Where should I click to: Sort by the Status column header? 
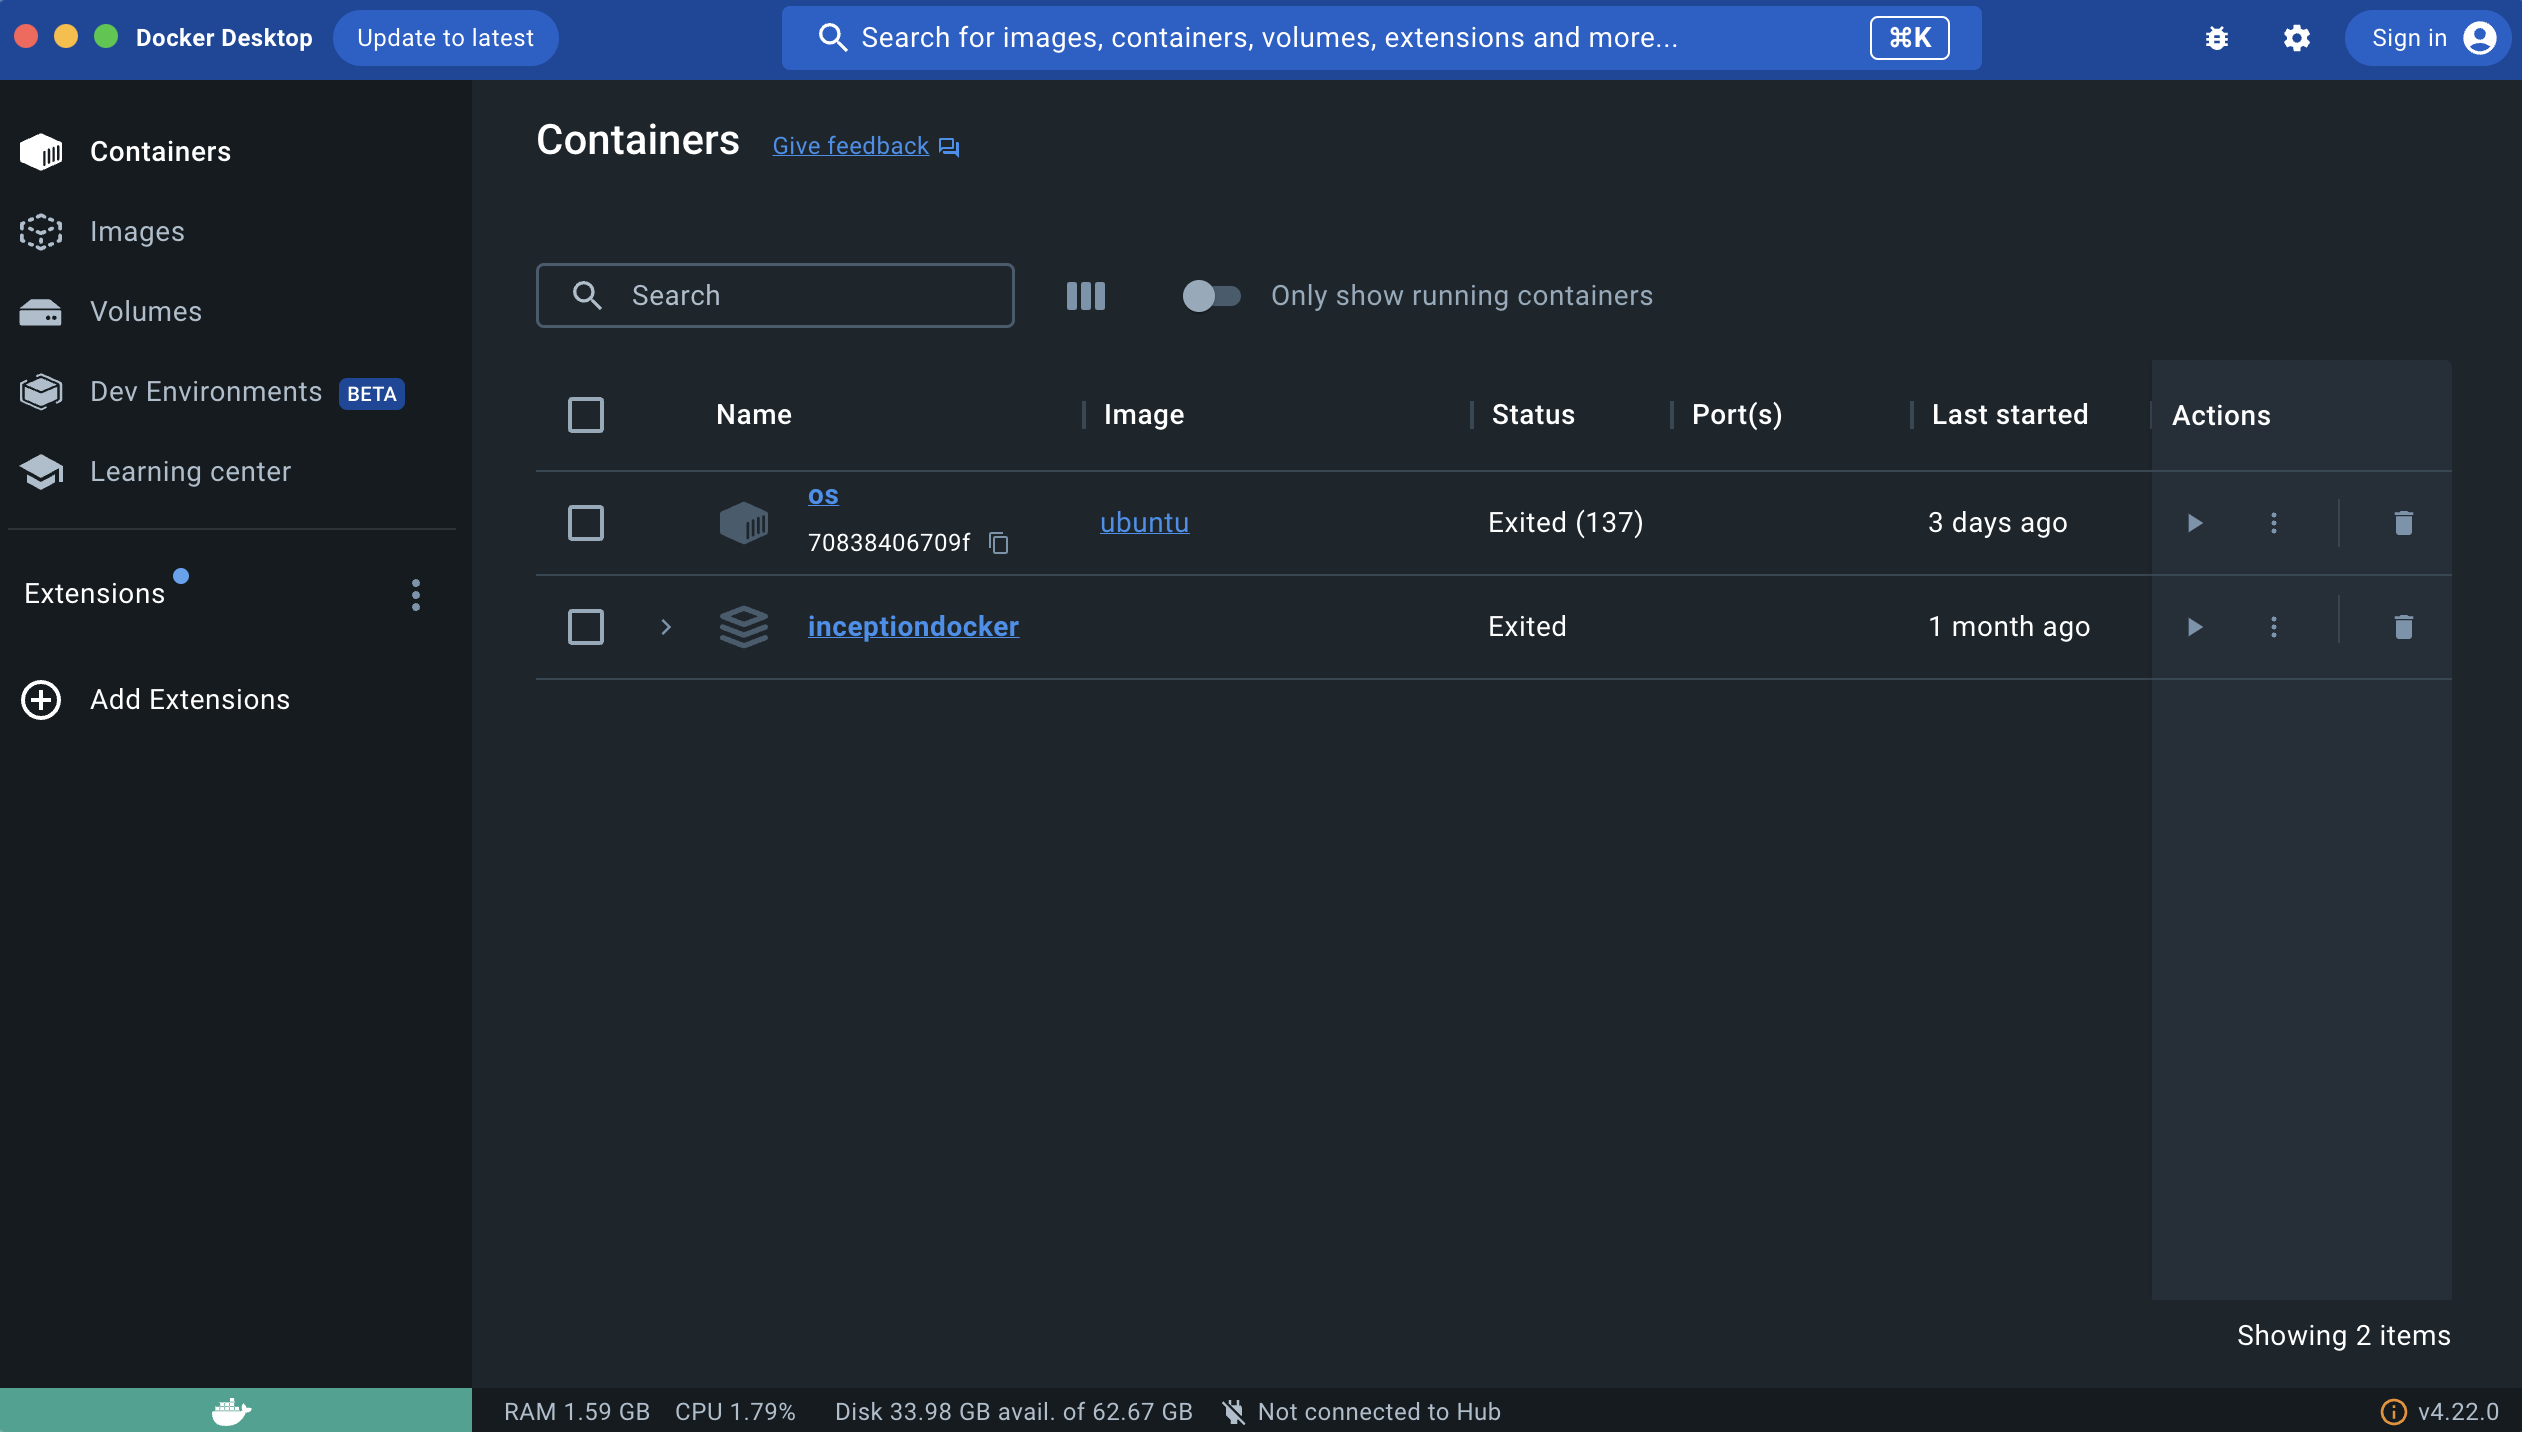tap(1533, 414)
